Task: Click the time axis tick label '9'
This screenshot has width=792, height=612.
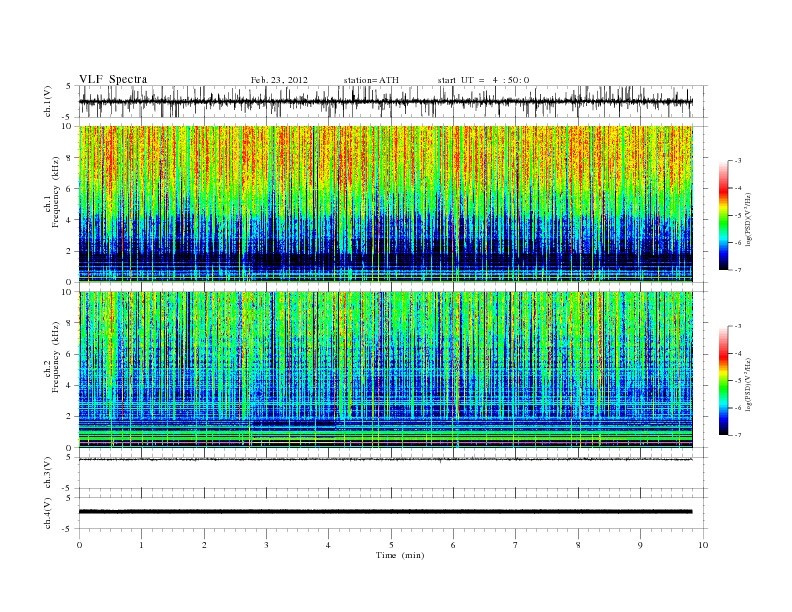Action: point(640,545)
